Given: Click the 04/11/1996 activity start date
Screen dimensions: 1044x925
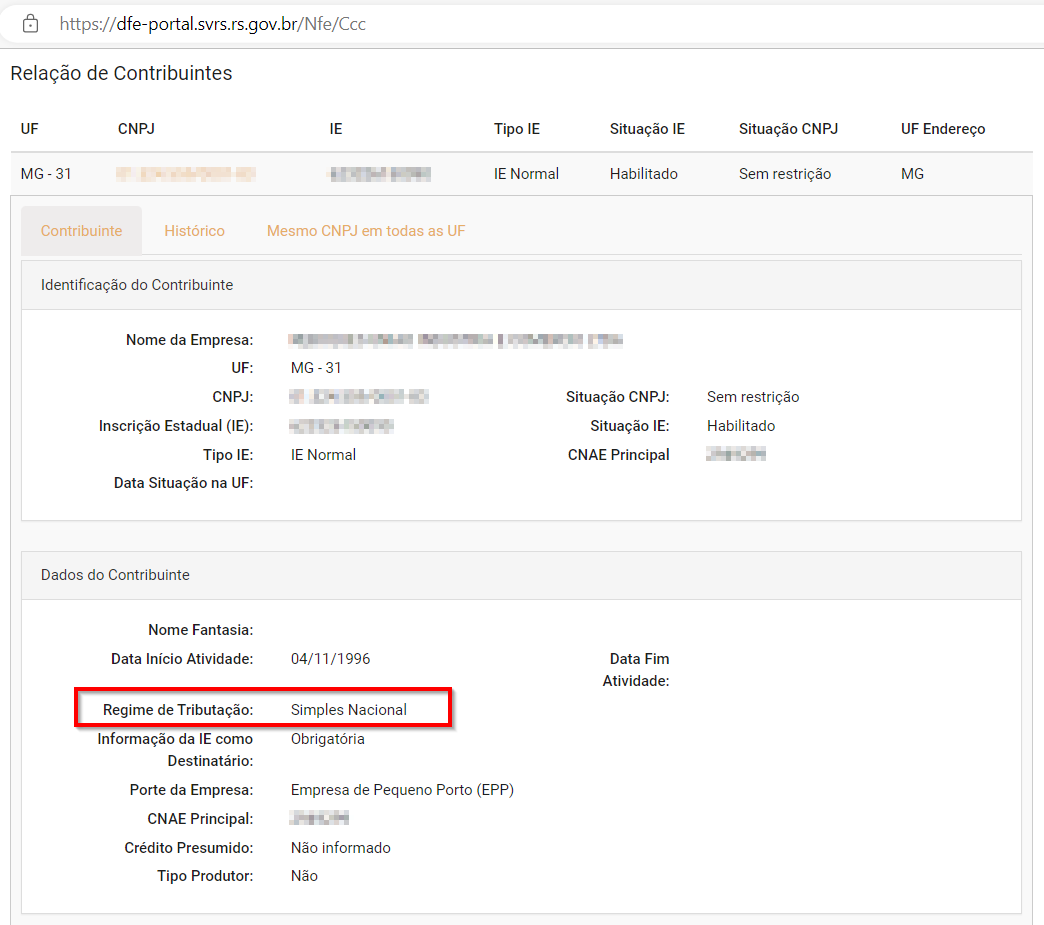Looking at the screenshot, I should pos(330,659).
